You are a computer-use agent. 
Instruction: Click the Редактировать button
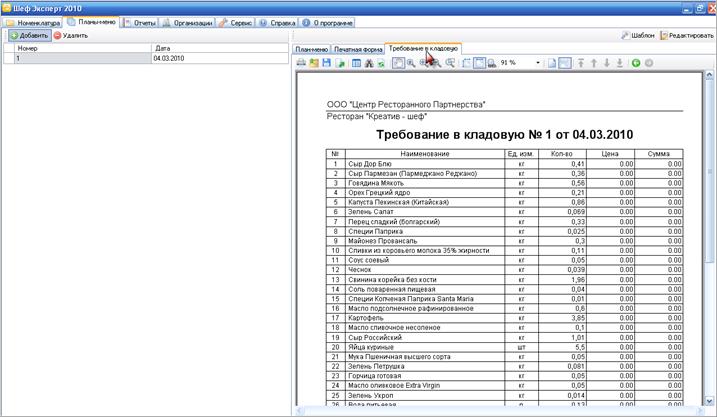tap(686, 35)
